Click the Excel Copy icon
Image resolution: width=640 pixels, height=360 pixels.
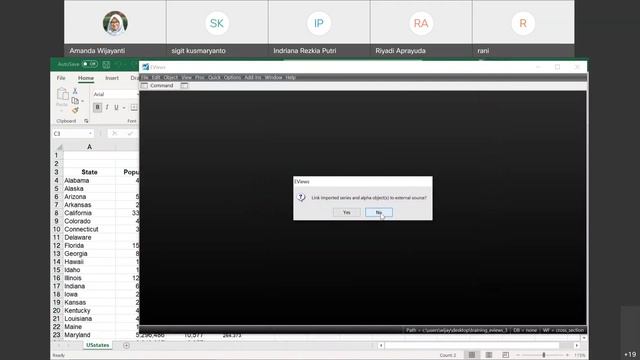tap(75, 101)
